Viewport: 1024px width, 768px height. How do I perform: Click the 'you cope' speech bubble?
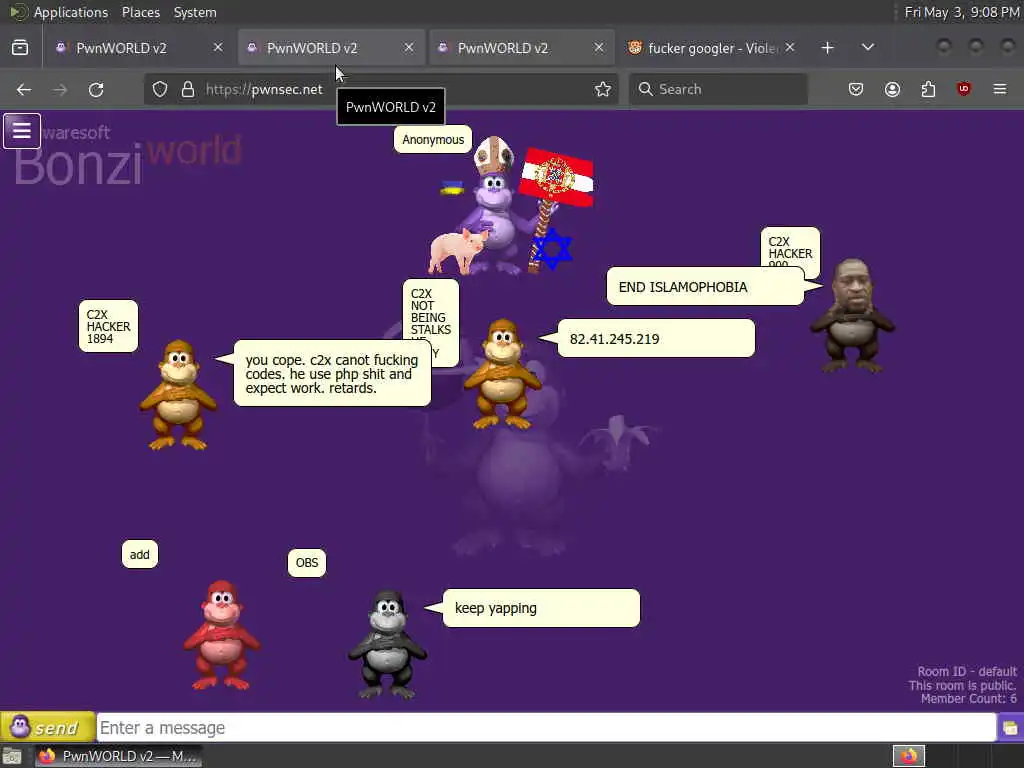[332, 374]
